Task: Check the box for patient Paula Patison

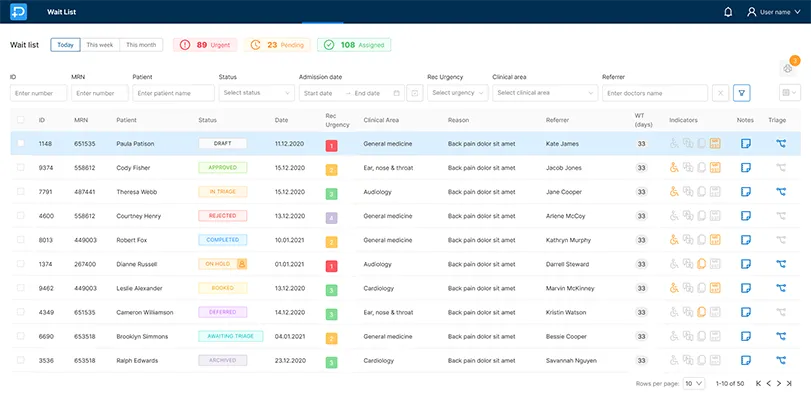Action: [x=21, y=143]
